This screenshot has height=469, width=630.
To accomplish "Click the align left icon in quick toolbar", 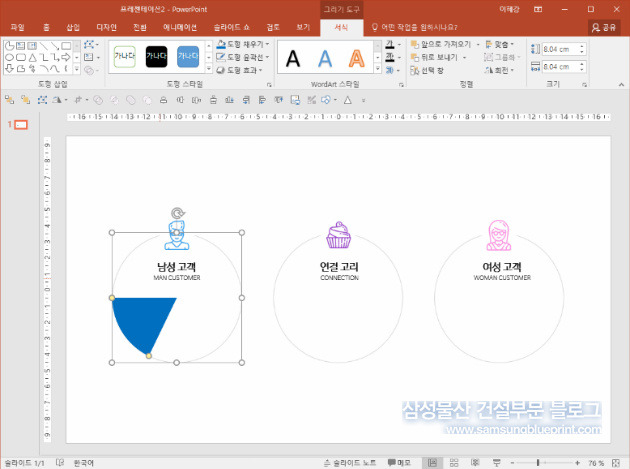I will tap(262, 100).
